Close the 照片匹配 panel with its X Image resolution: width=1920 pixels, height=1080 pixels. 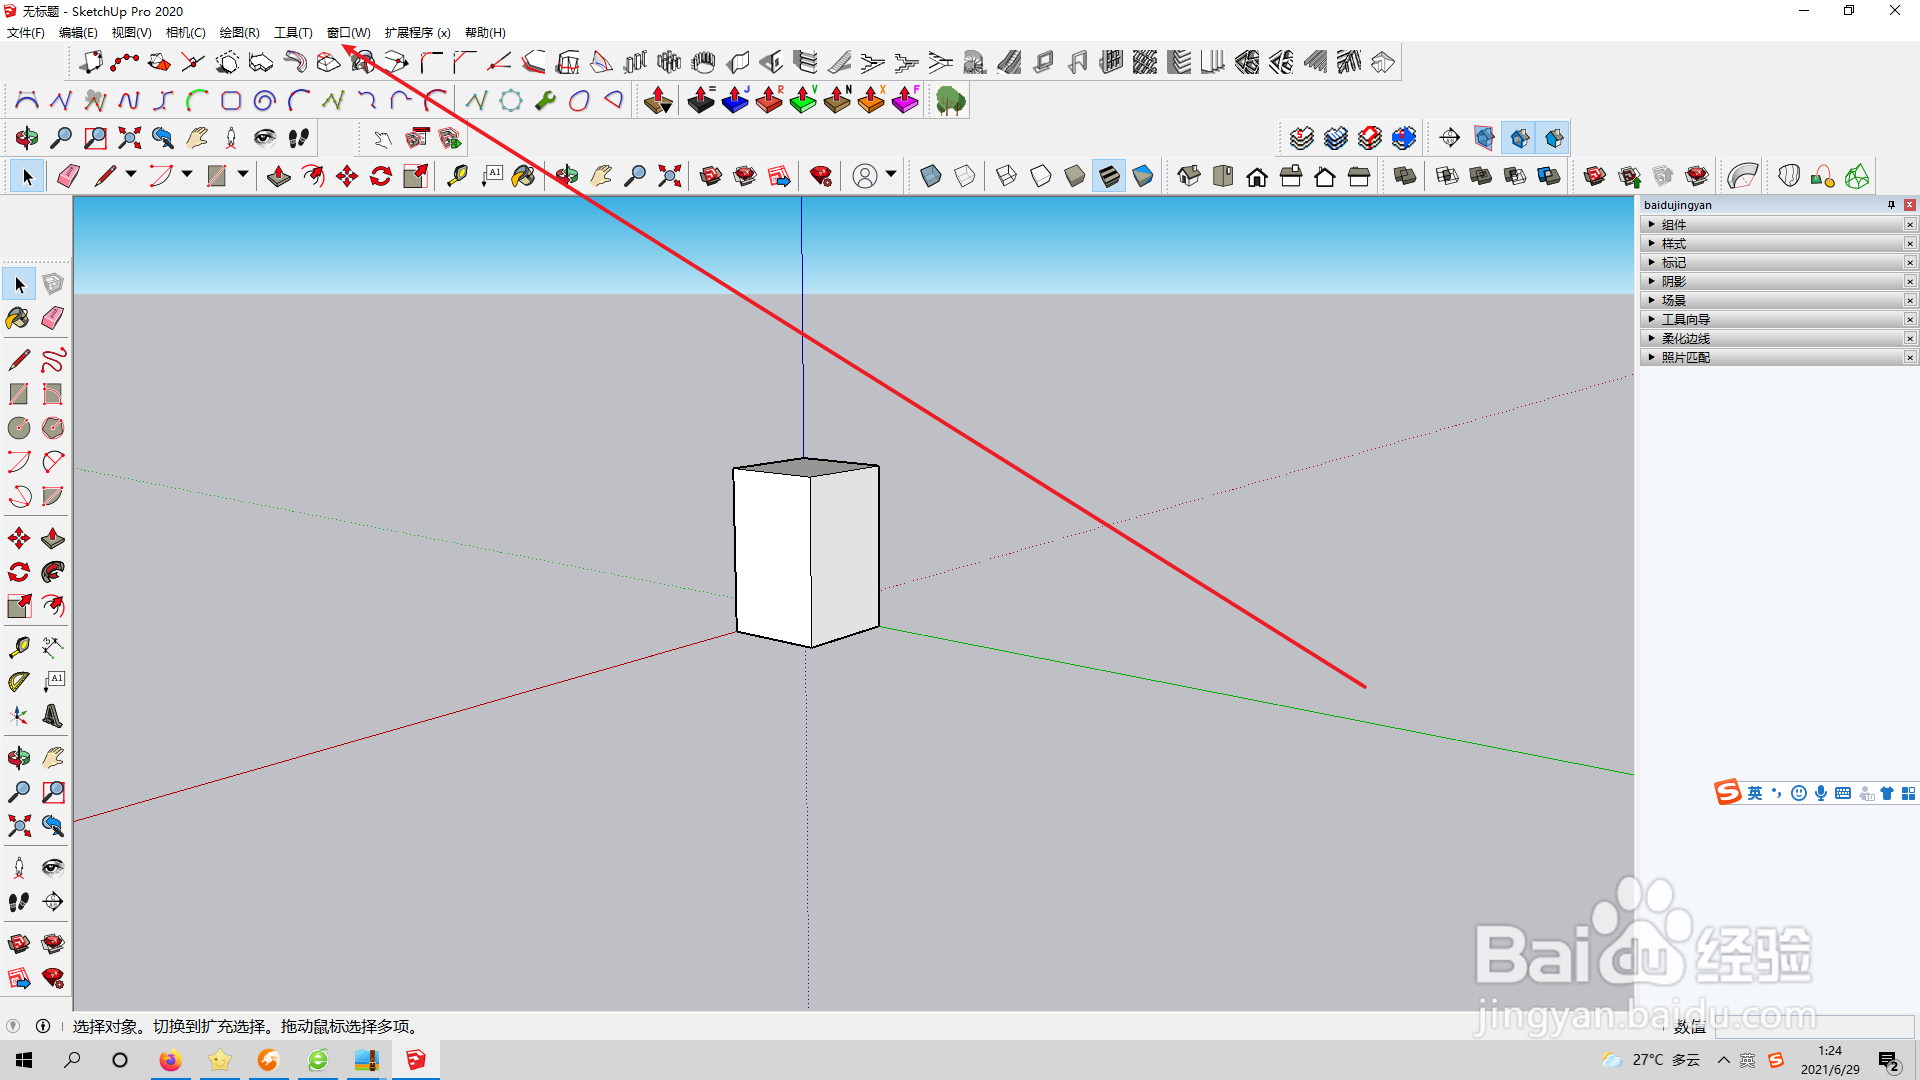tap(1909, 357)
